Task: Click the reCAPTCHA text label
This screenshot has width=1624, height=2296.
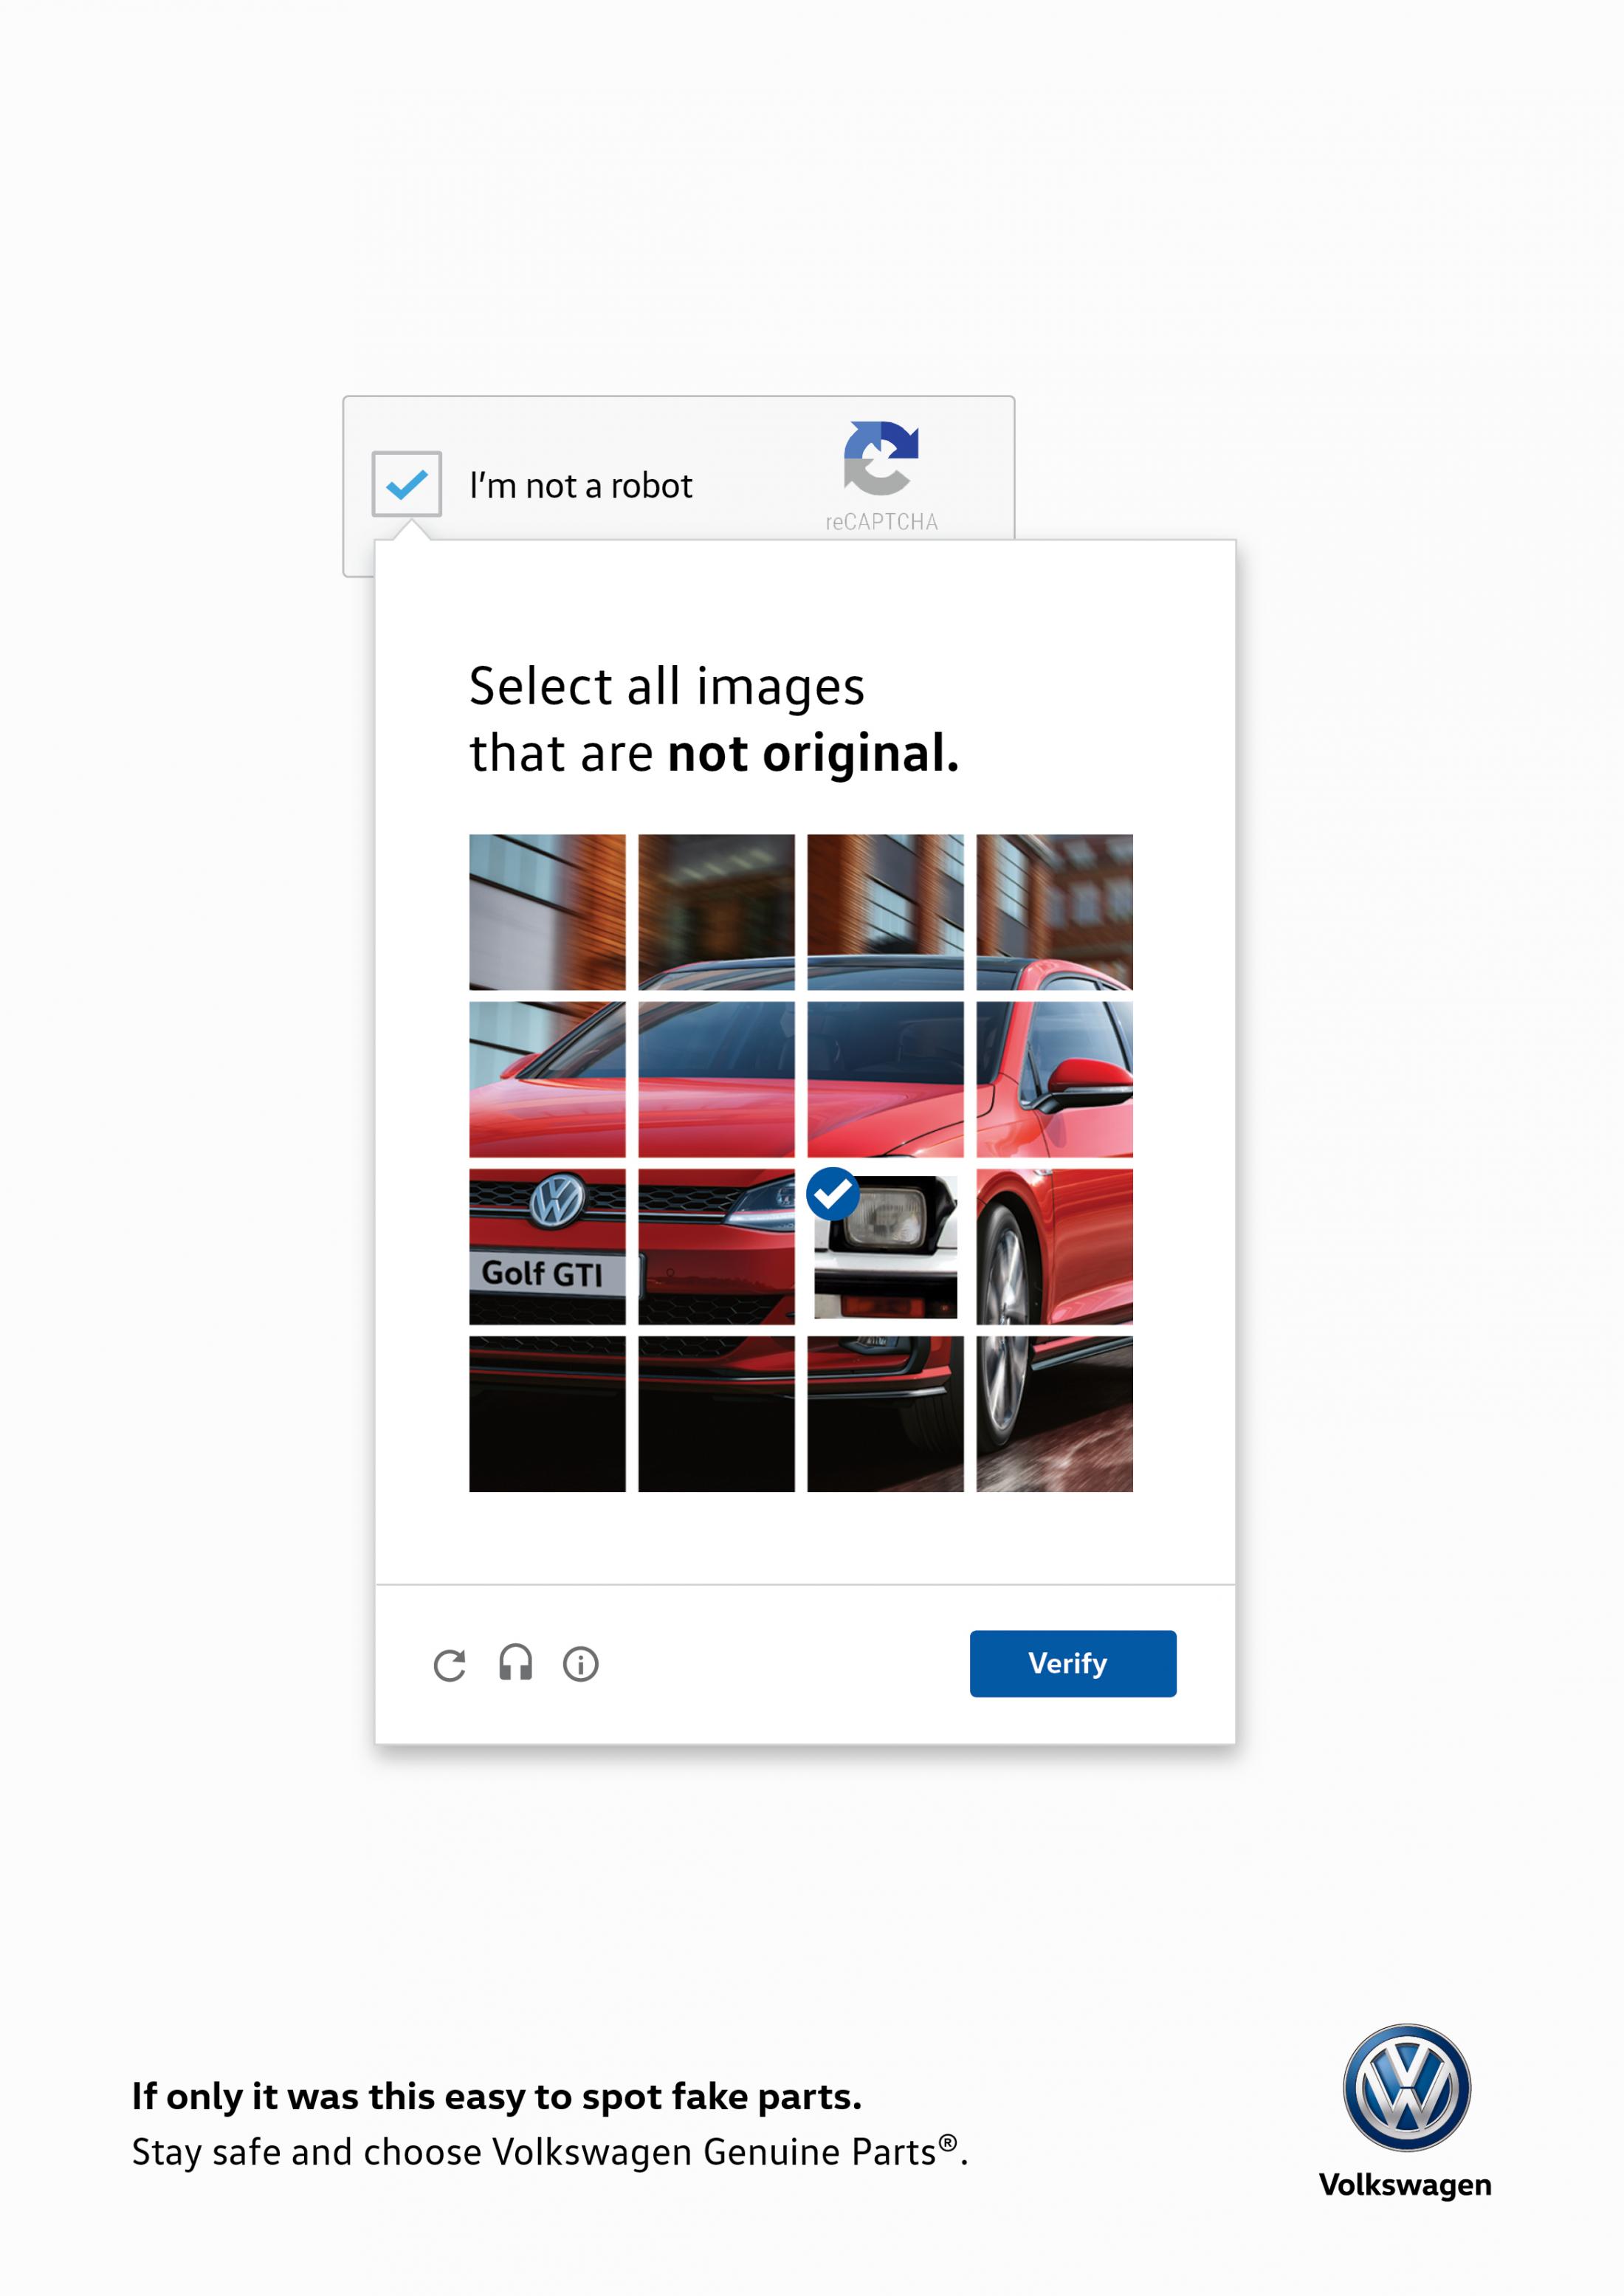Action: 881,522
